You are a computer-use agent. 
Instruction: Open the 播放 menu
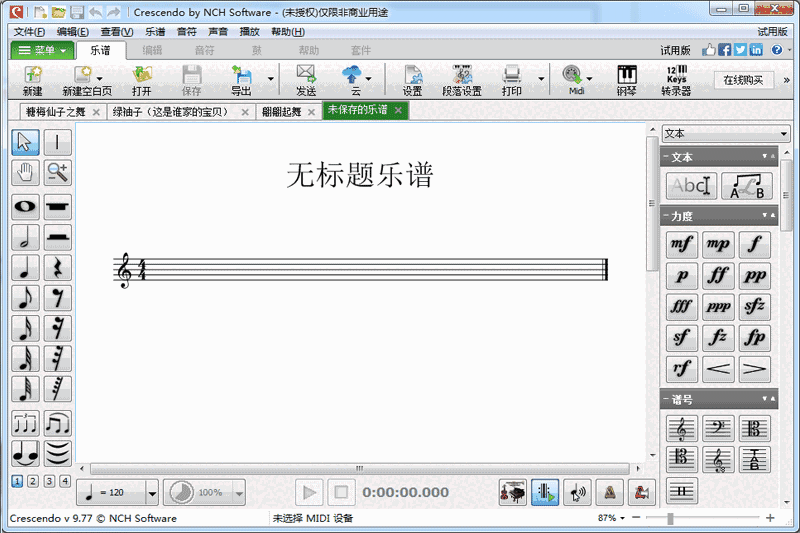pyautogui.click(x=249, y=32)
